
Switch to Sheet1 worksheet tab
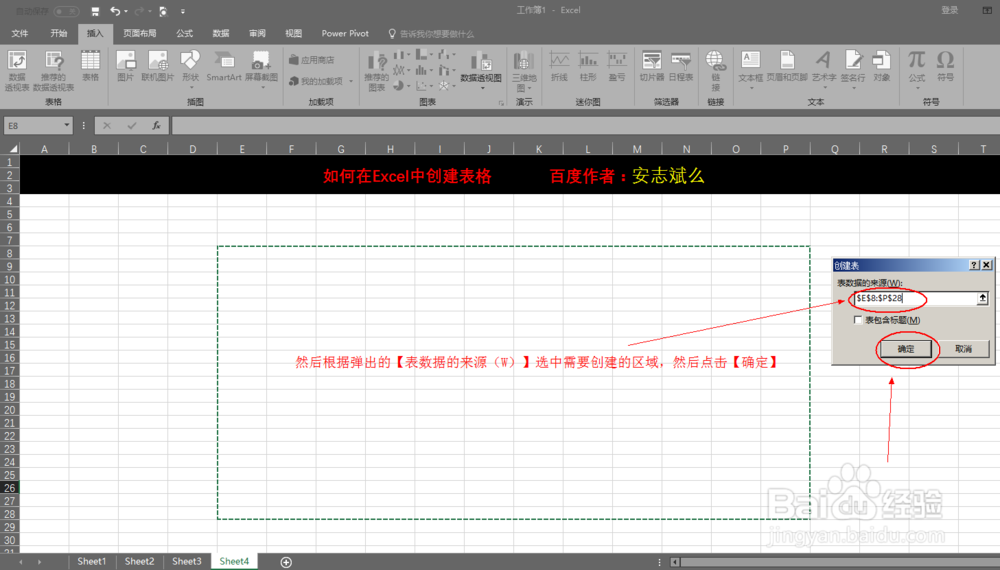tap(92, 562)
